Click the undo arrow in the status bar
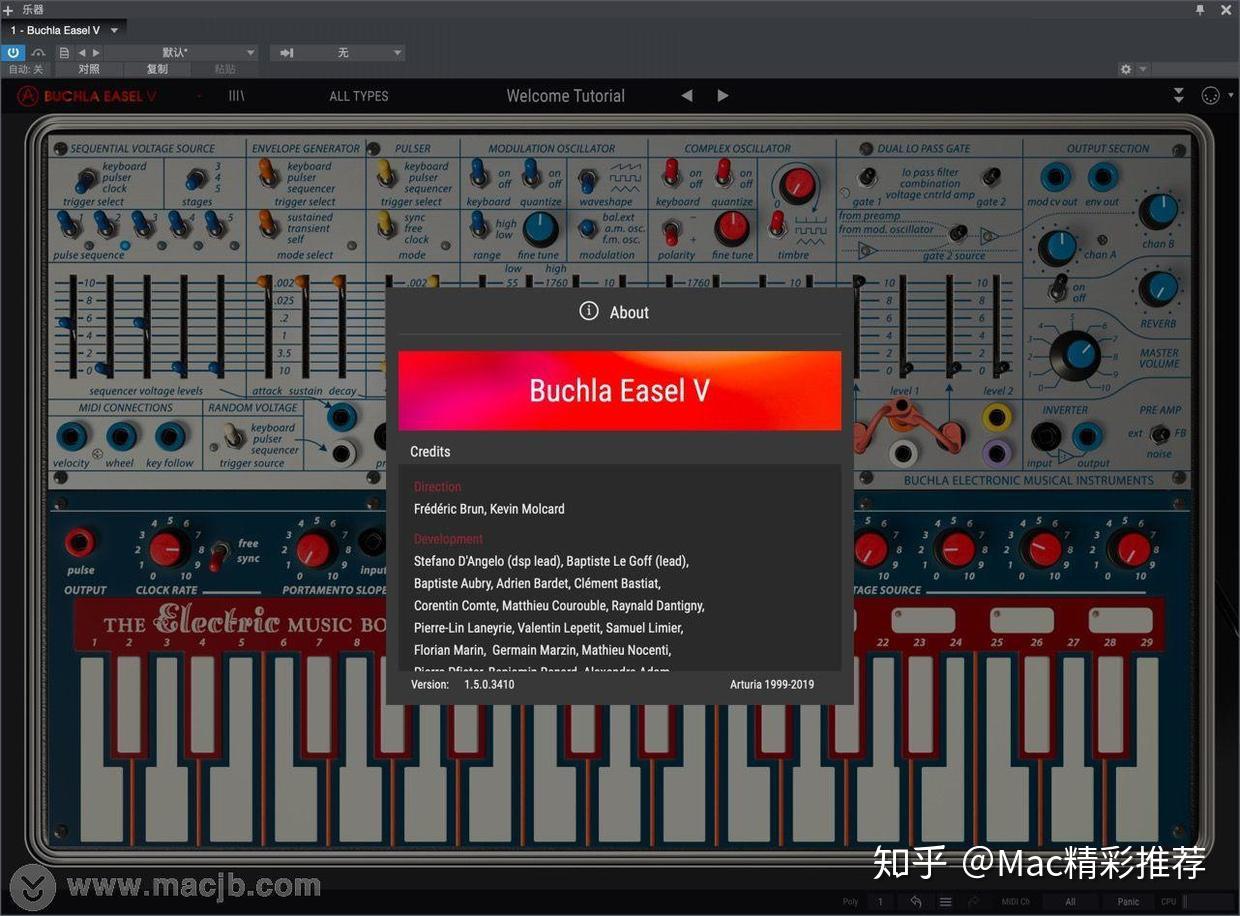The width and height of the screenshot is (1240, 916). click(915, 901)
